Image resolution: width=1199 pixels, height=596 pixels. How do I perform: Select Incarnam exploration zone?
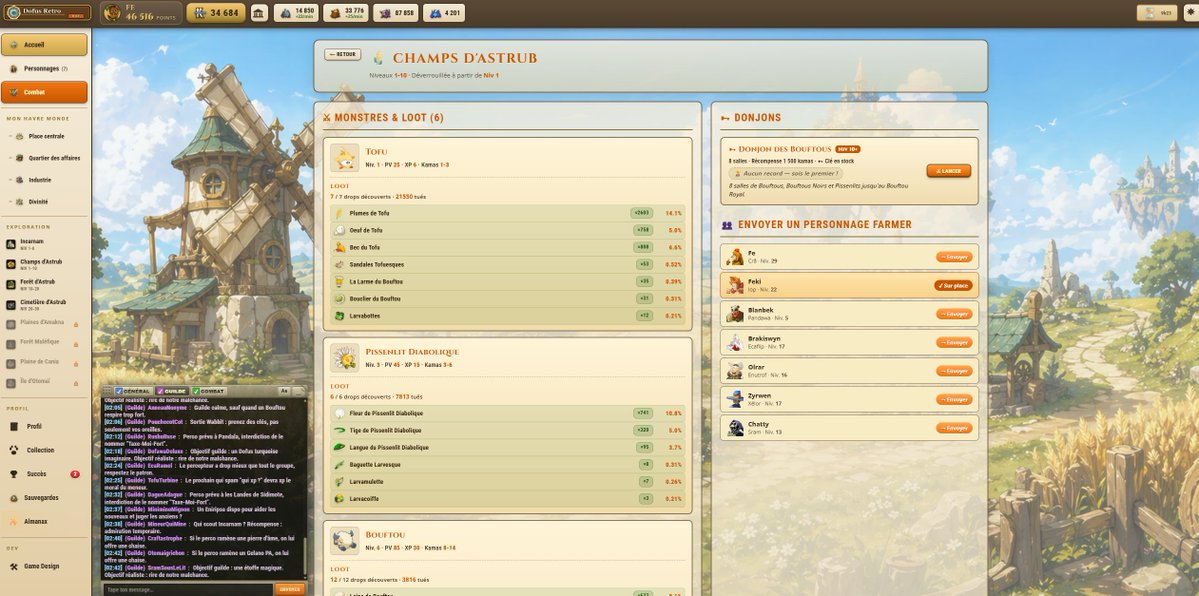click(44, 244)
